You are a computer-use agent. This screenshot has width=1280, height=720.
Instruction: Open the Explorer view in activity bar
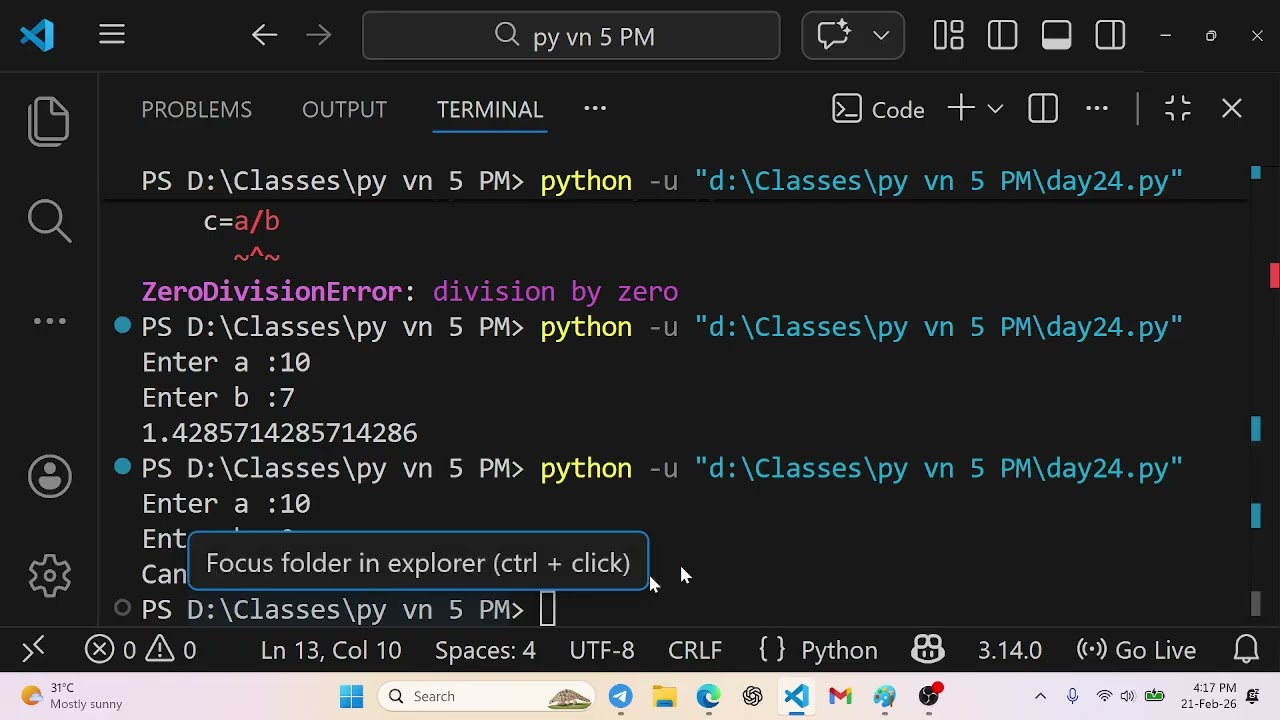click(x=49, y=121)
